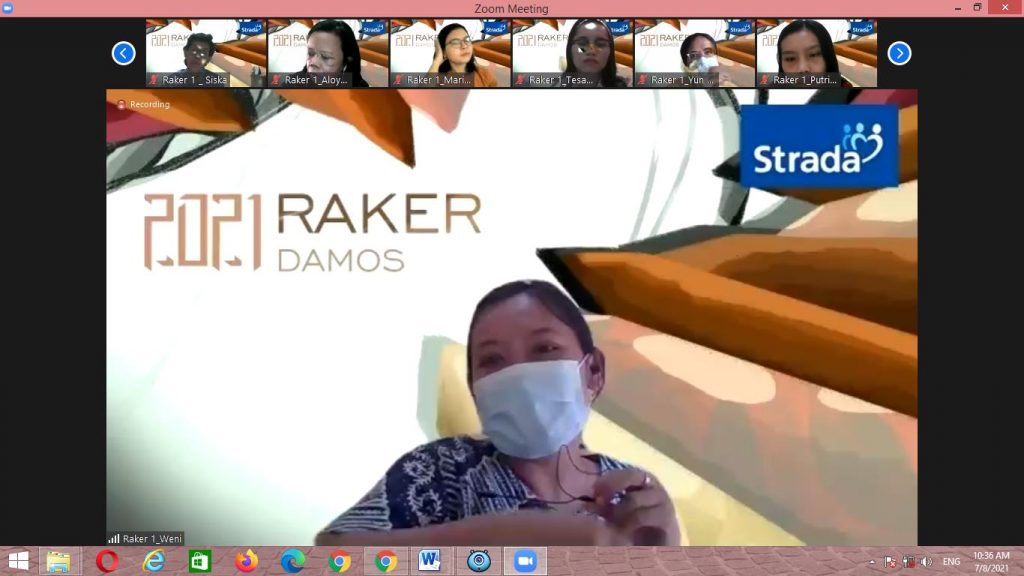Select the Raker 1_Siska video thumbnail
The height and width of the screenshot is (576, 1024).
(x=206, y=53)
